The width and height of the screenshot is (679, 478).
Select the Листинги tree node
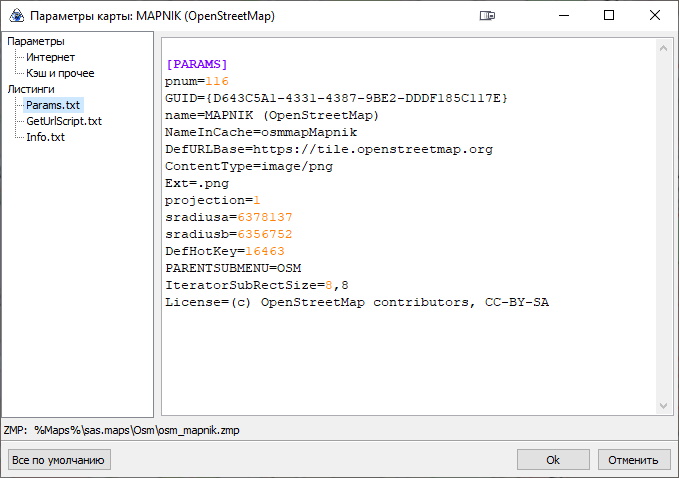coord(32,89)
